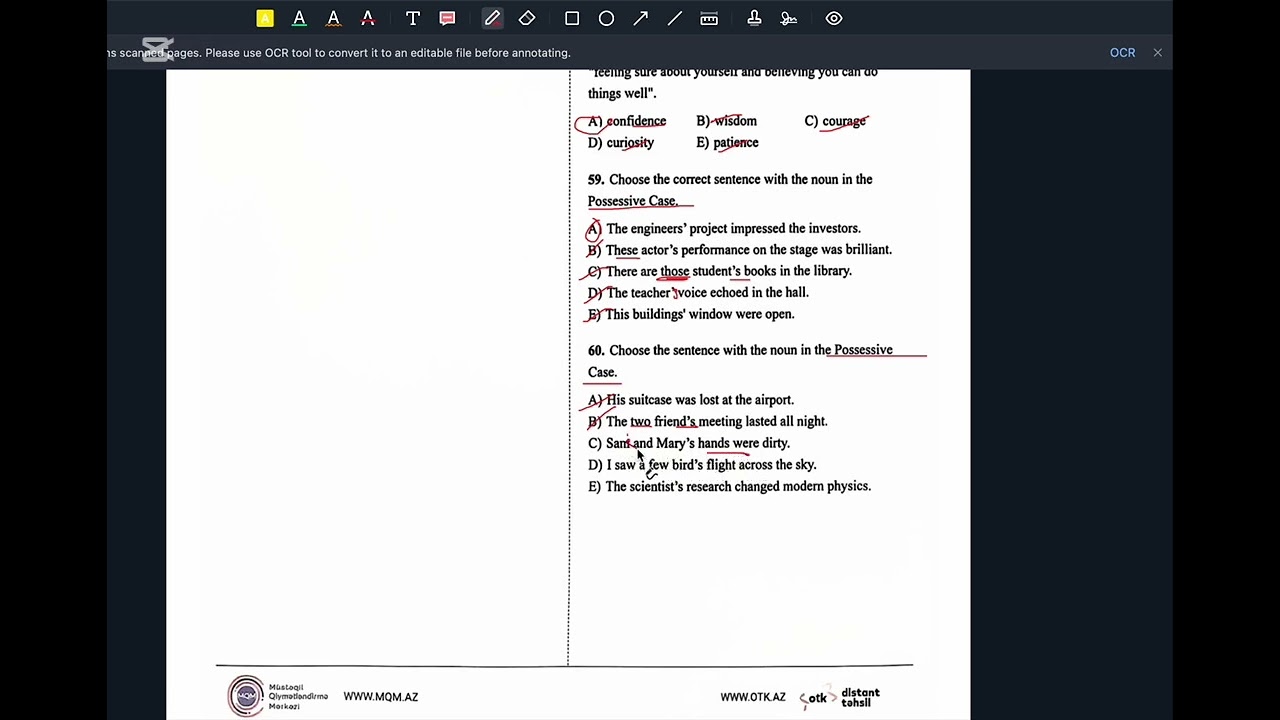Viewport: 1280px width, 720px height.
Task: Click "The teacher's voice echoed" sentence
Action: (x=698, y=293)
